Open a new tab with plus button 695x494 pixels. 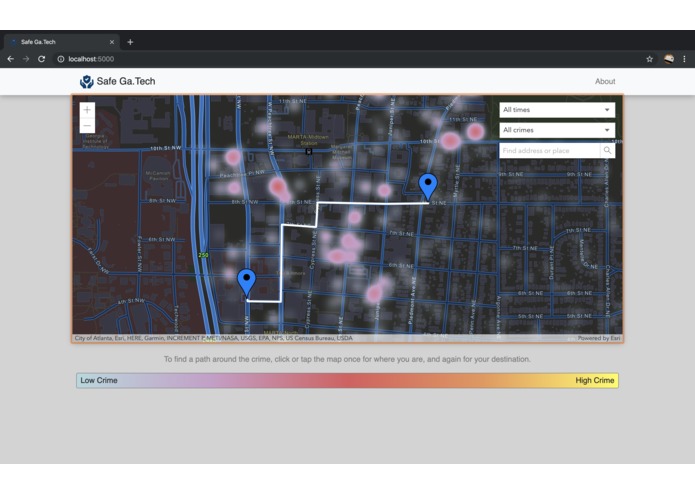[x=130, y=42]
